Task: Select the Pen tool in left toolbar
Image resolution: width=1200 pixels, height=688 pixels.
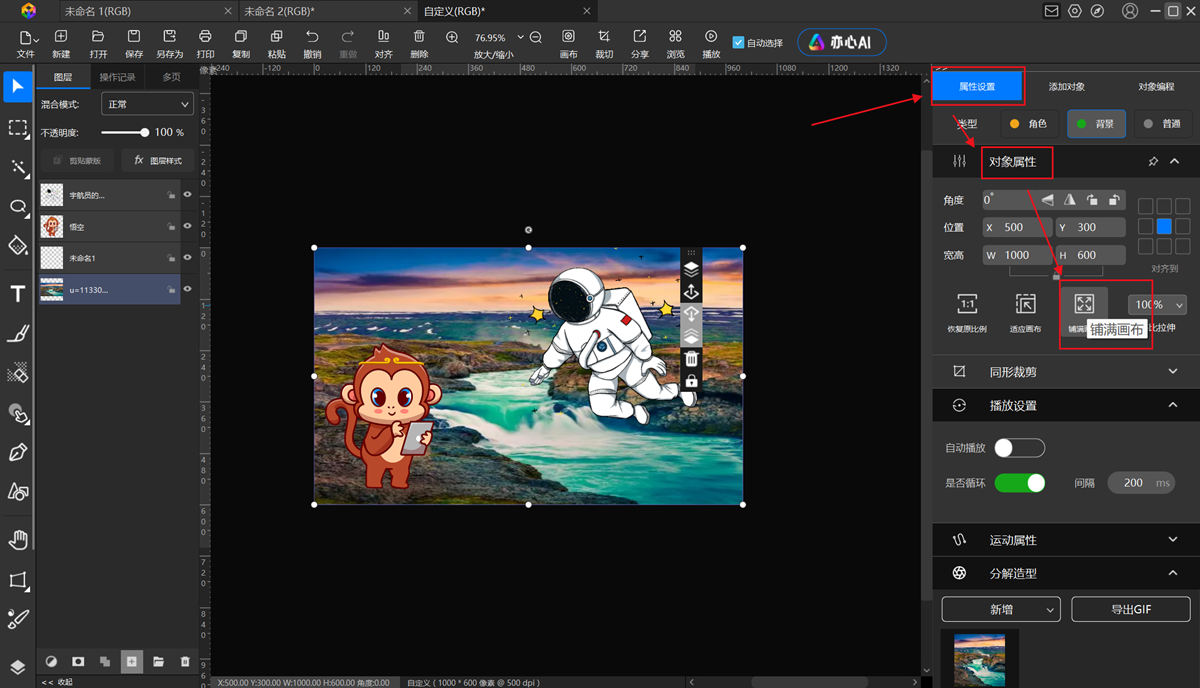Action: (x=17, y=452)
